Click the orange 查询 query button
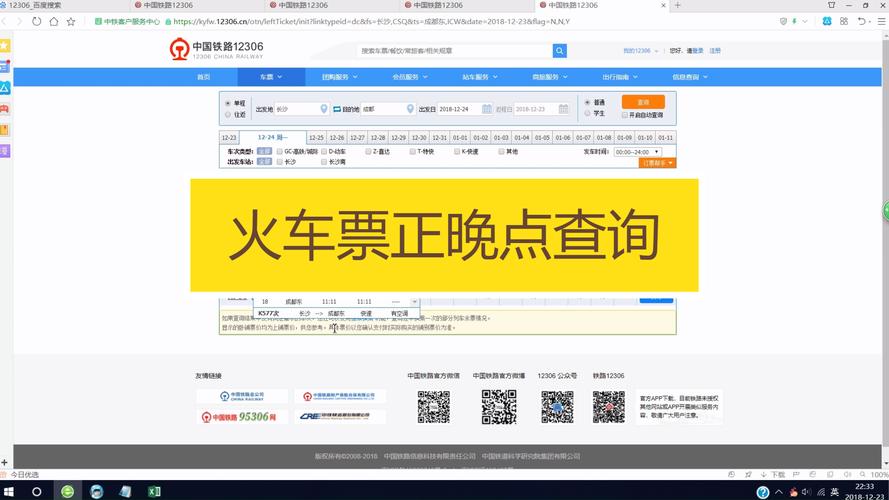 coord(643,102)
